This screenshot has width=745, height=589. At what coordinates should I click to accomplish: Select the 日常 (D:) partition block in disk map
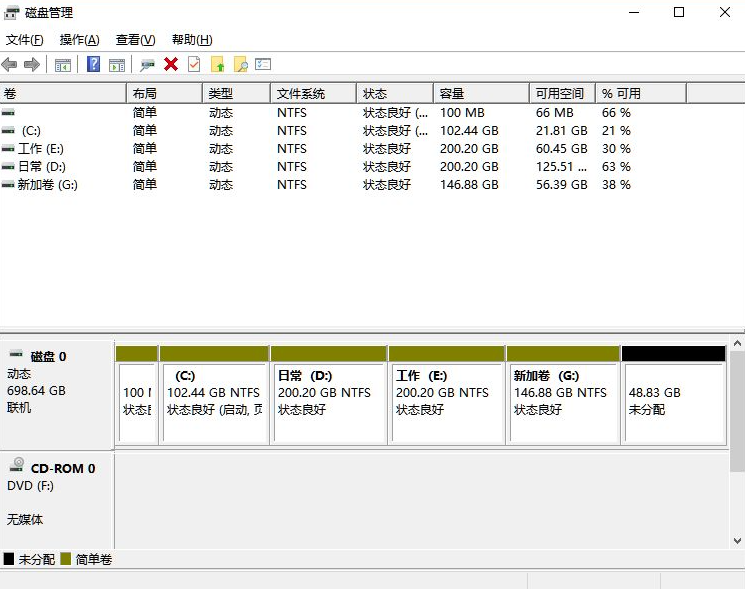pos(328,400)
